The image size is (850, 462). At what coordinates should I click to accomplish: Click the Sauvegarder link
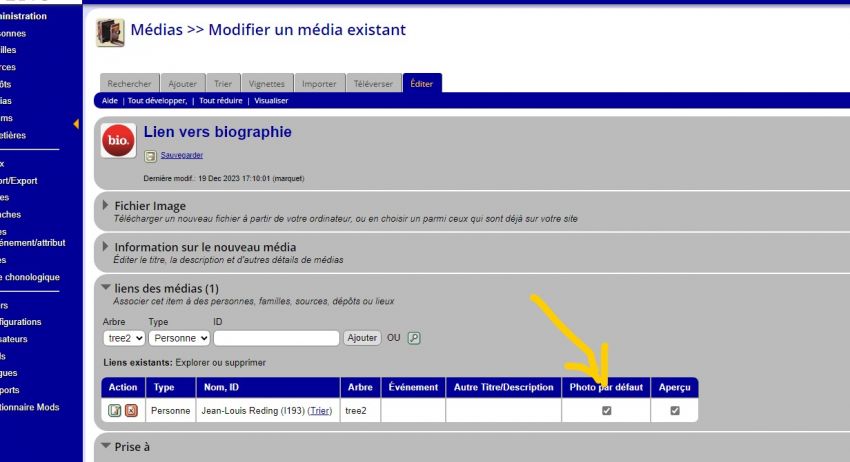pos(182,157)
